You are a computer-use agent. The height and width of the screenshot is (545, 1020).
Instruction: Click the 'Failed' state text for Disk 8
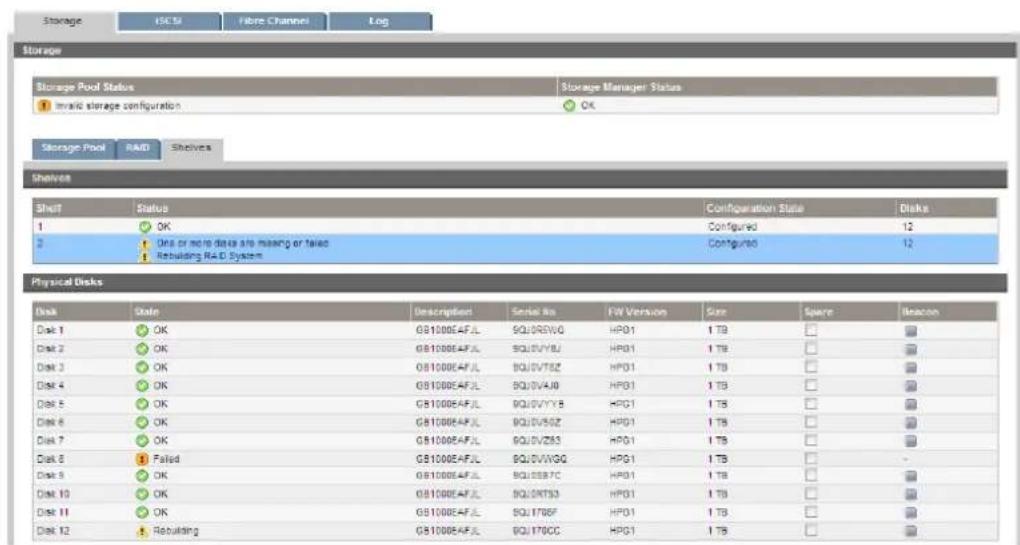coord(167,459)
